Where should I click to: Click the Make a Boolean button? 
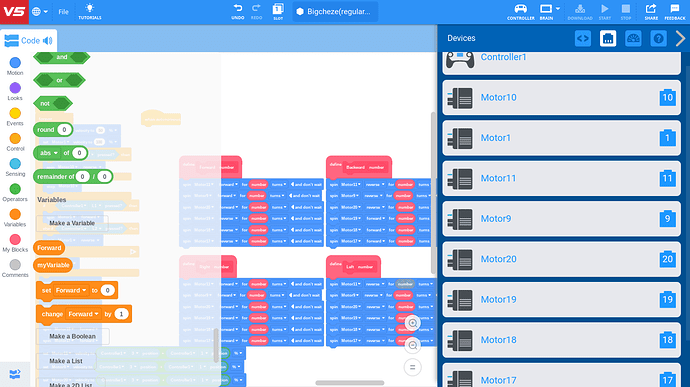click(x=72, y=336)
